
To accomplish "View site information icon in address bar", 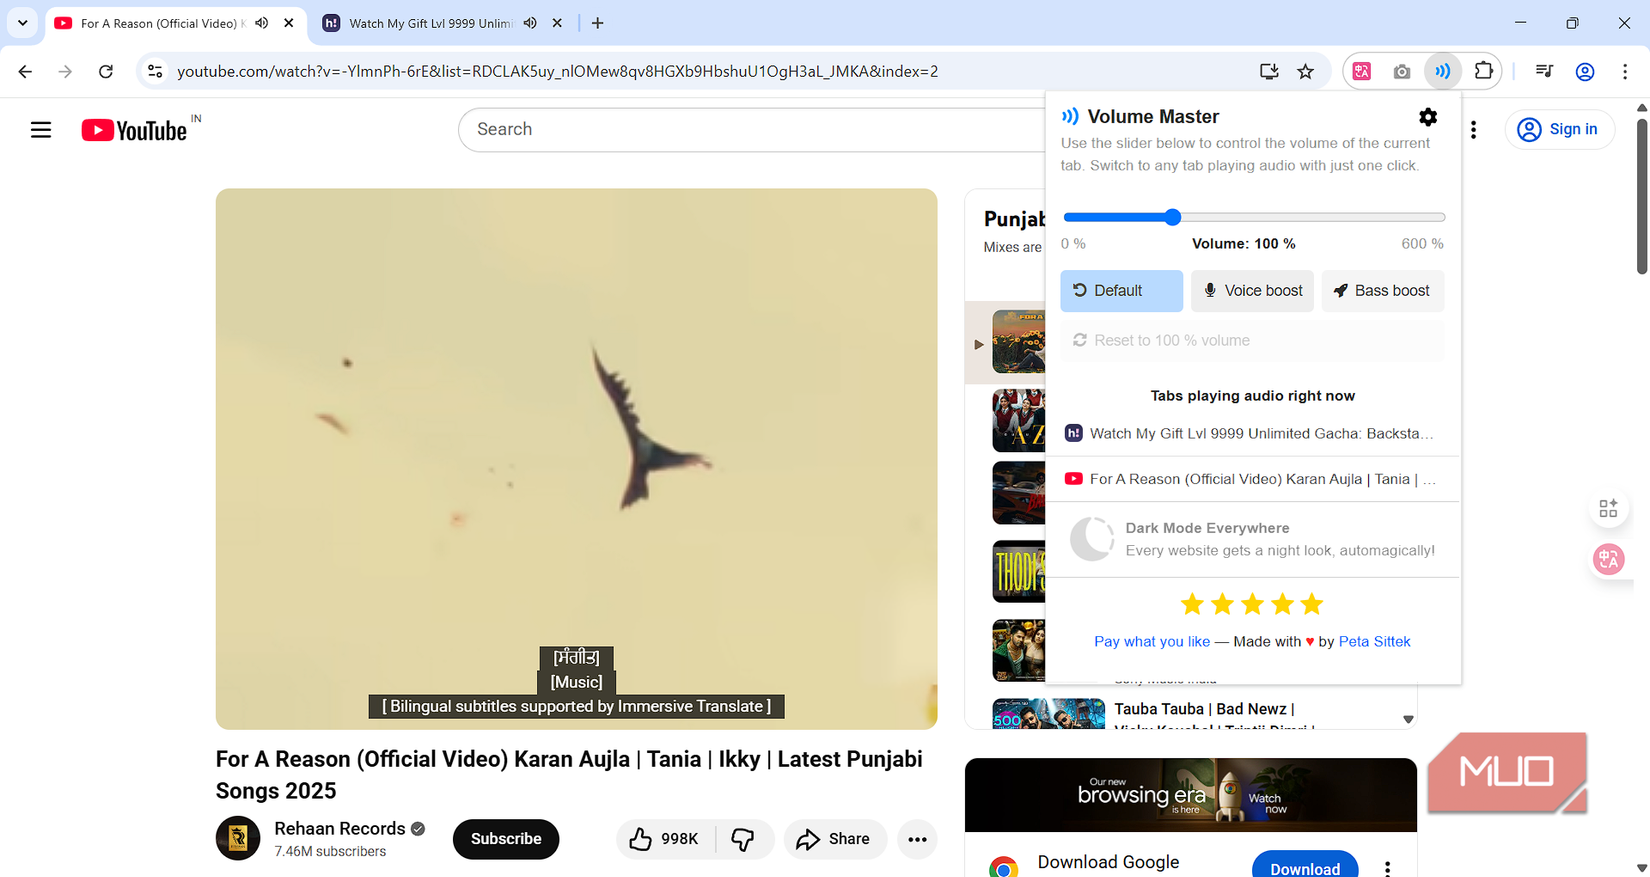I will point(155,71).
